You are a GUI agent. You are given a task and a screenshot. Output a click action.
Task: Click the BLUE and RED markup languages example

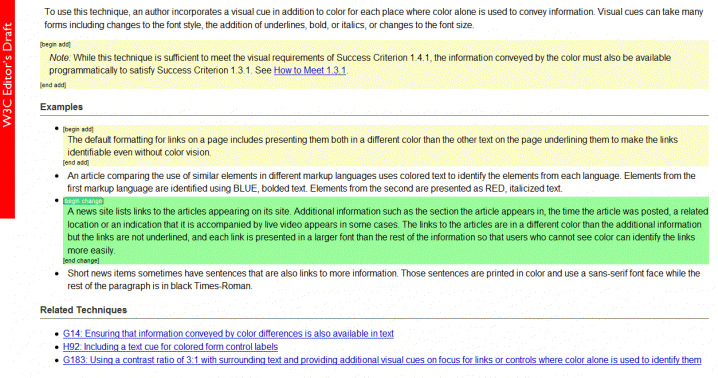pos(381,182)
